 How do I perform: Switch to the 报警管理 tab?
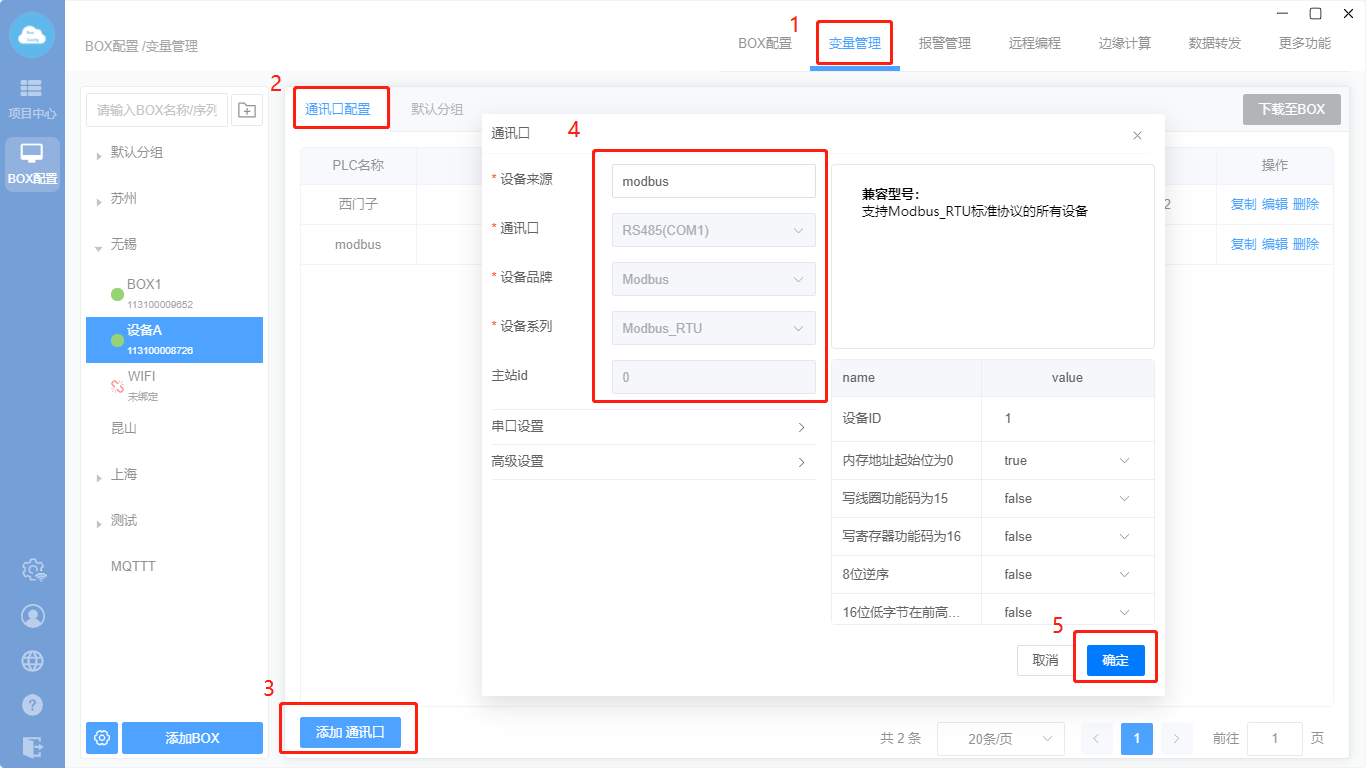[945, 43]
